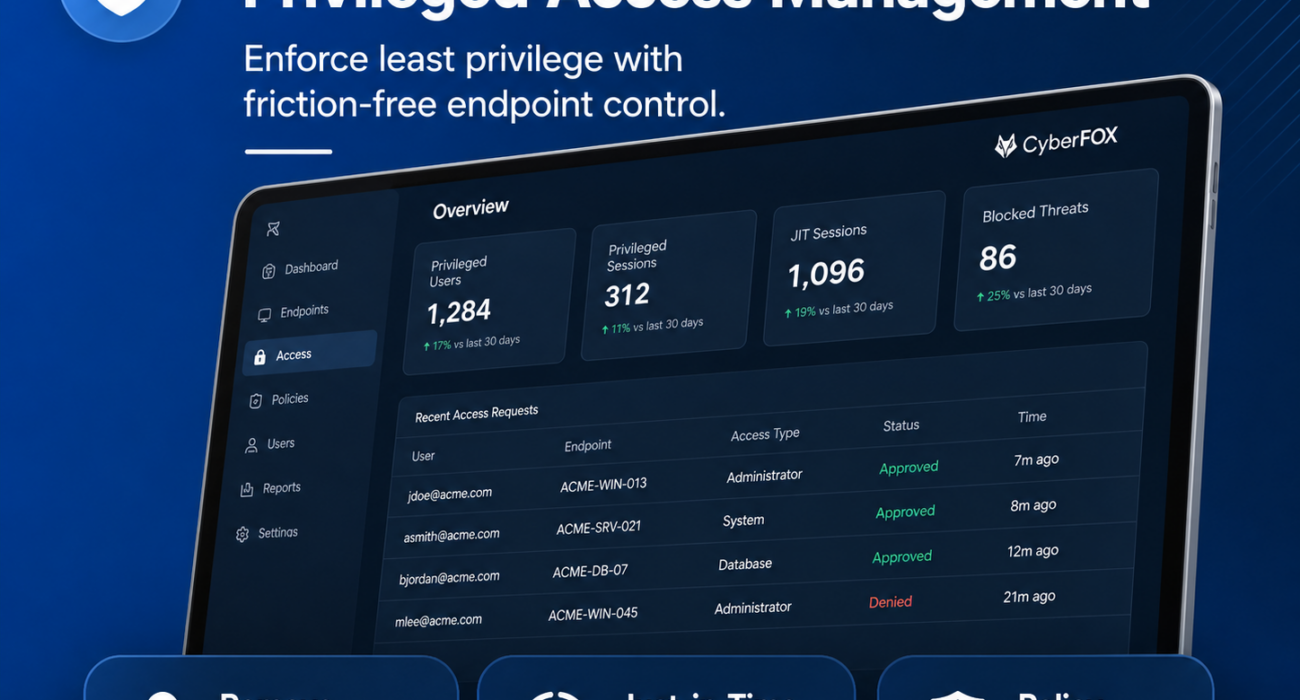Sort by the User column header
Viewport: 1300px width, 700px height.
click(x=423, y=456)
